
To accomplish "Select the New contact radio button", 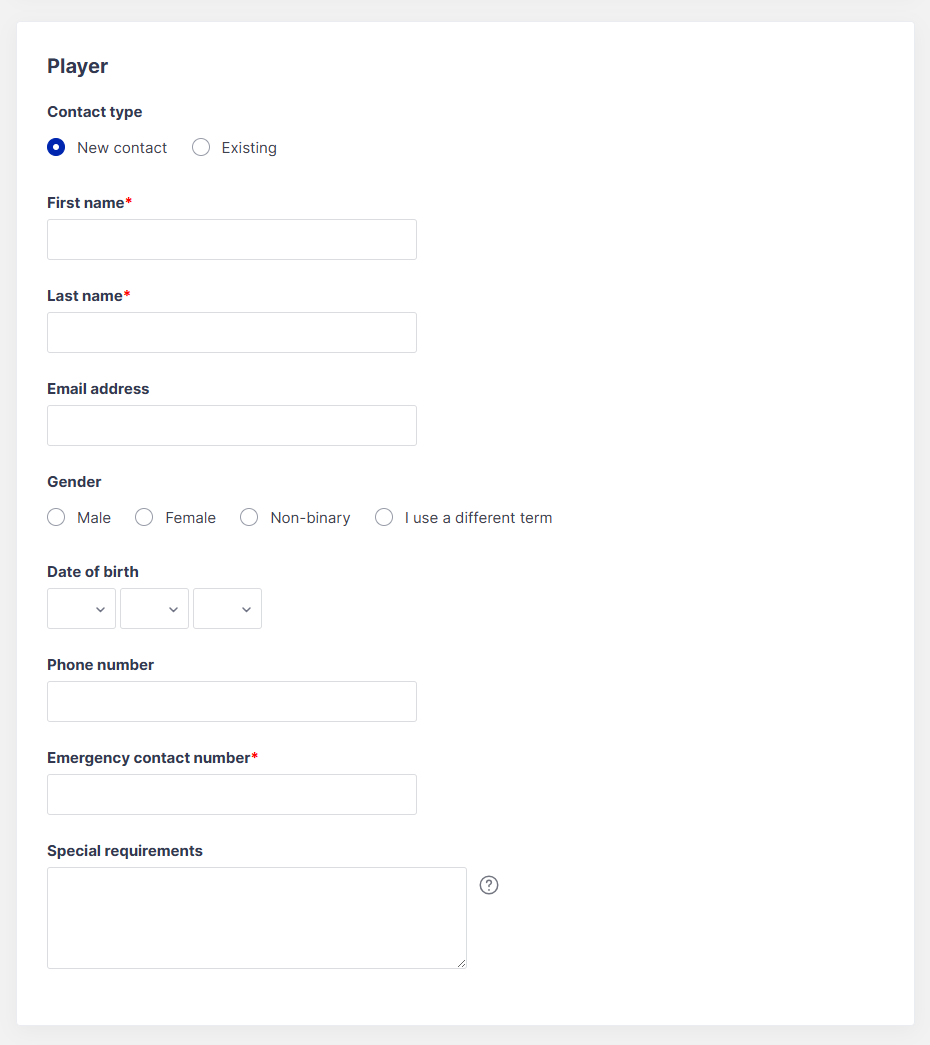I will (x=57, y=147).
